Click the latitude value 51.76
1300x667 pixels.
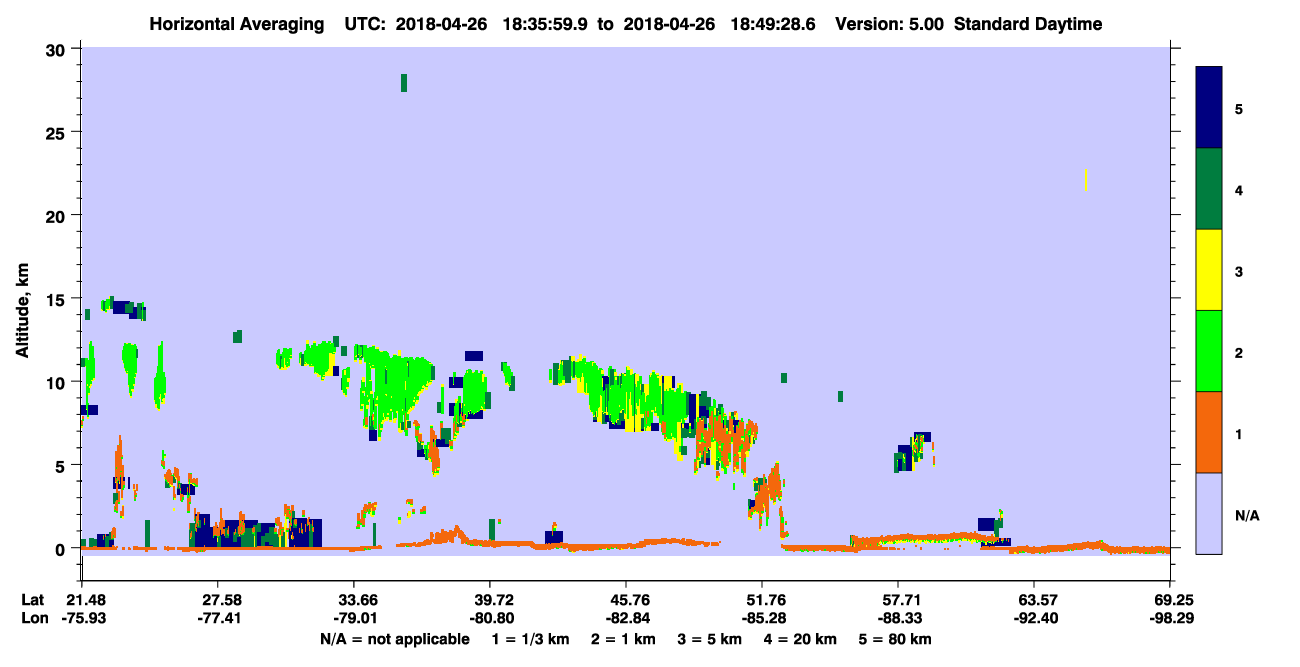pyautogui.click(x=762, y=600)
